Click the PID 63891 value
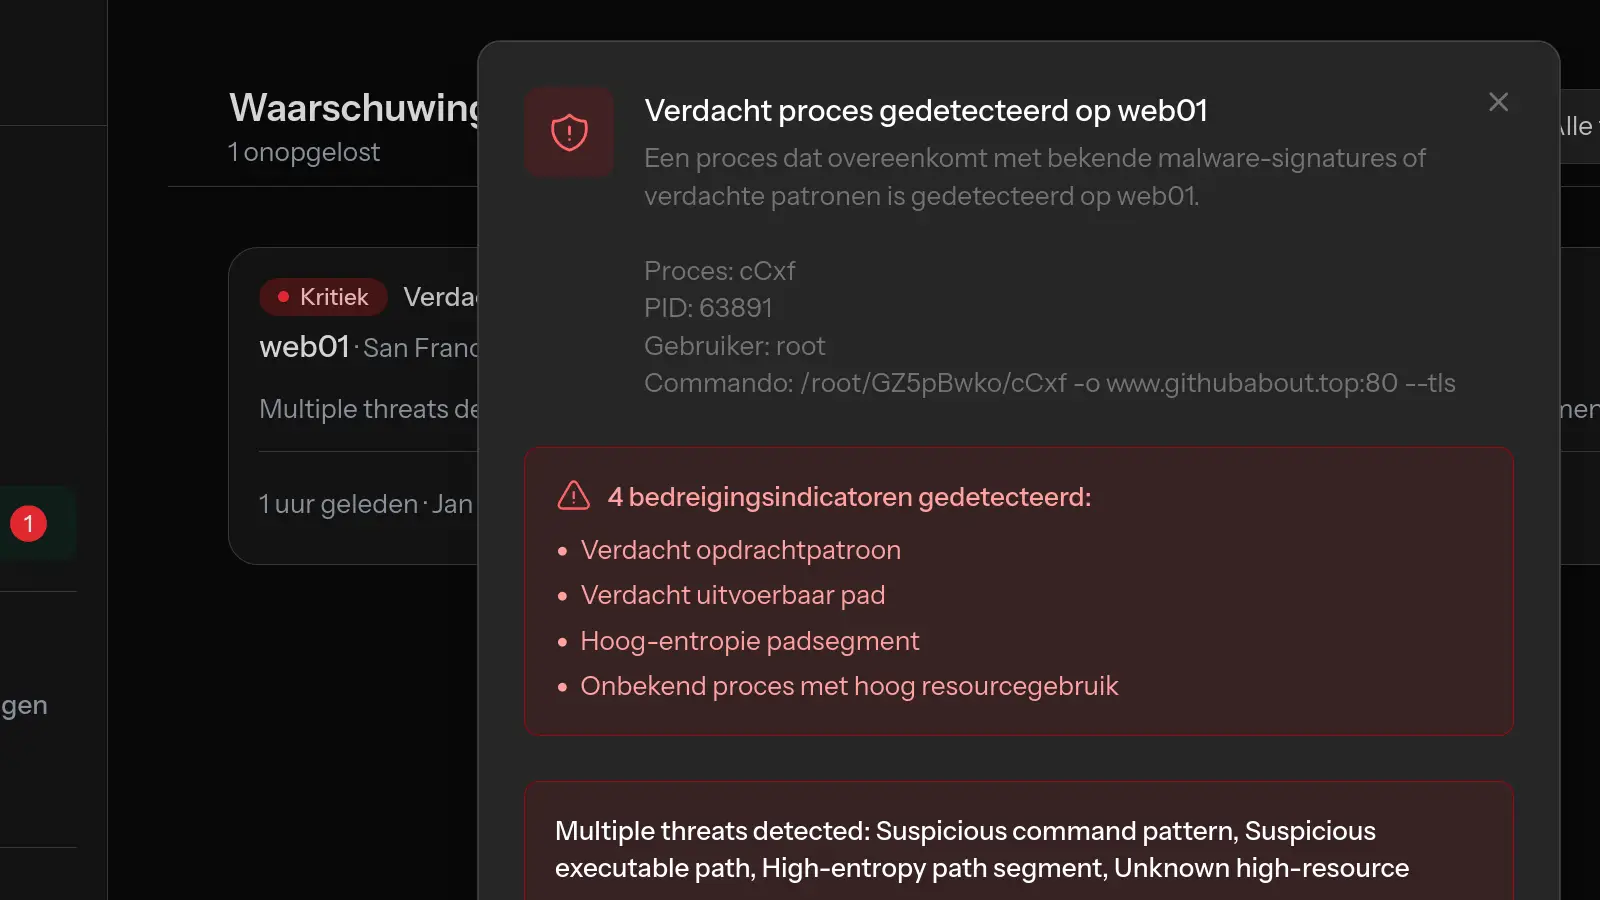The width and height of the screenshot is (1600, 900). tap(708, 308)
